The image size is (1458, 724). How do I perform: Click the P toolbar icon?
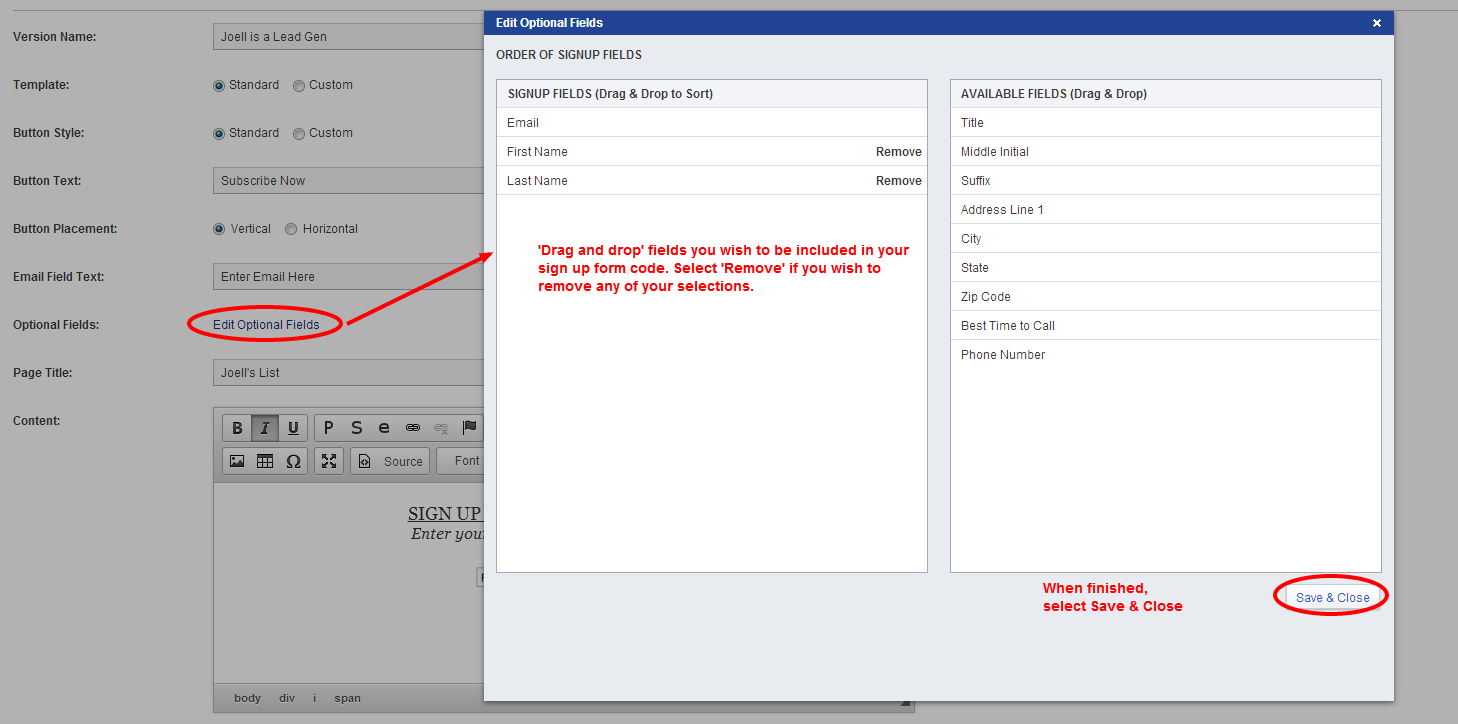(x=328, y=428)
